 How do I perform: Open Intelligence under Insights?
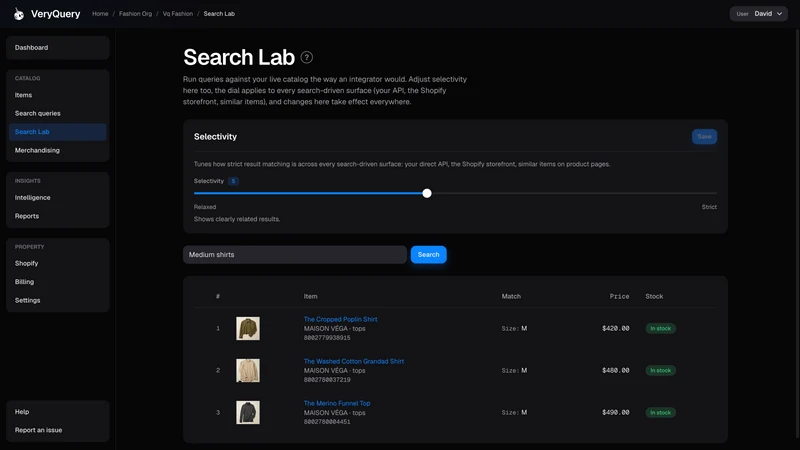[58, 197]
